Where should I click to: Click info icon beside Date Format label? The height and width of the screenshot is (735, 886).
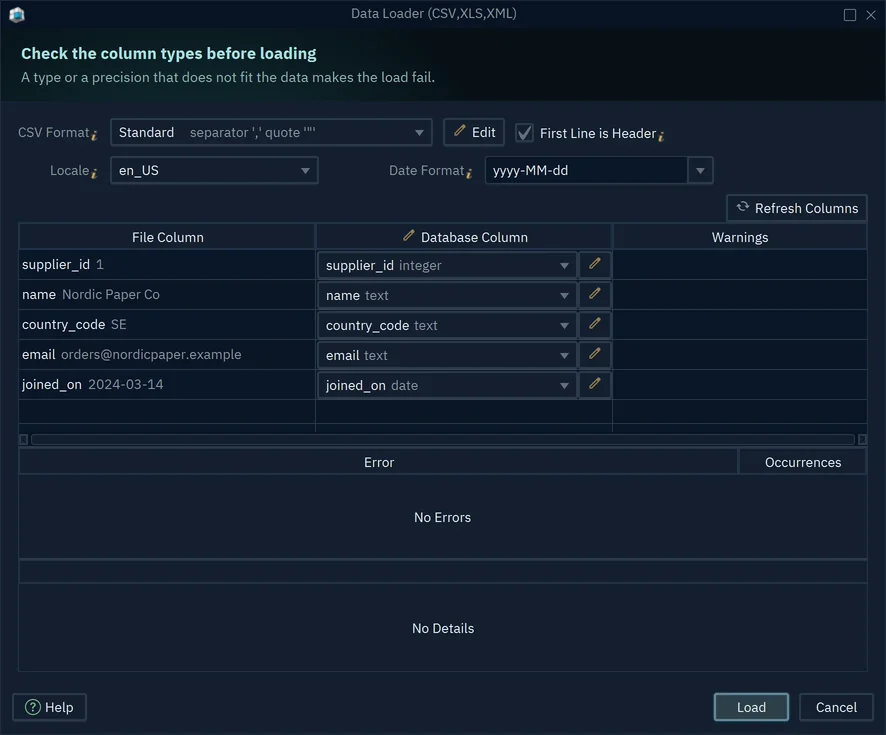(x=469, y=173)
